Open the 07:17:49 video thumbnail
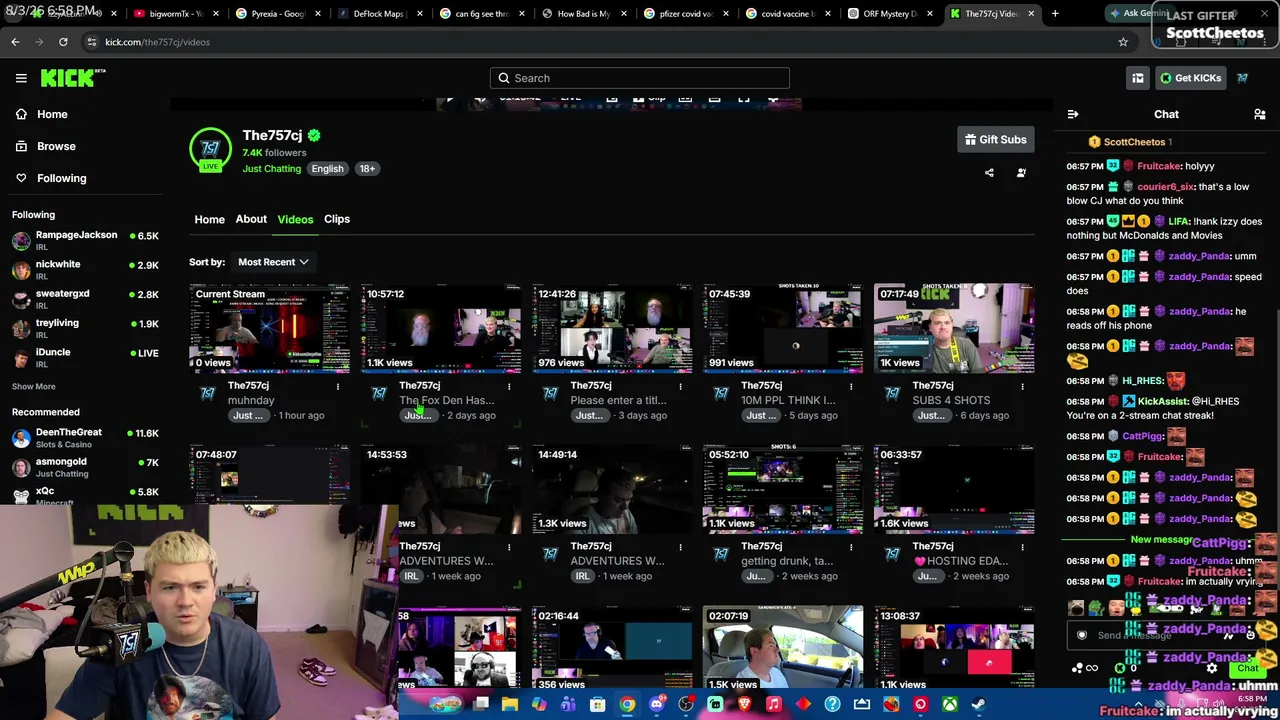 tap(954, 328)
